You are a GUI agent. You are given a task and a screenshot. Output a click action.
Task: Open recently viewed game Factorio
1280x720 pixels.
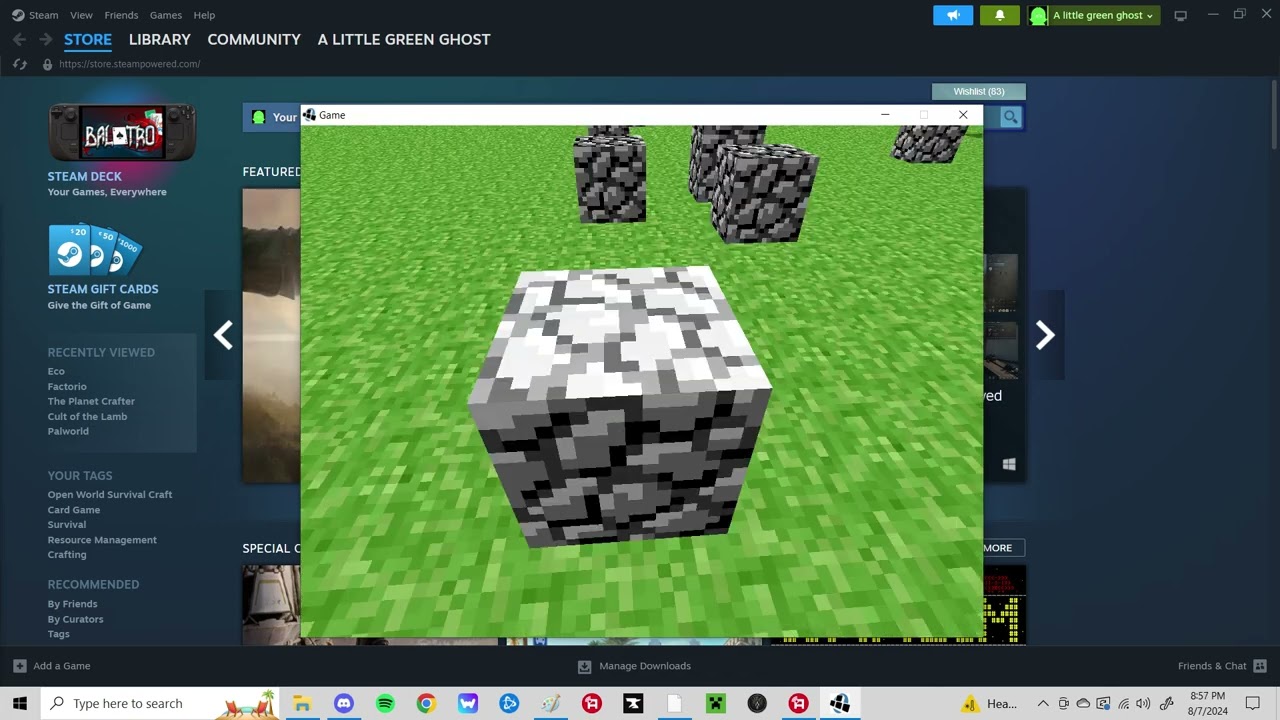pyautogui.click(x=67, y=386)
